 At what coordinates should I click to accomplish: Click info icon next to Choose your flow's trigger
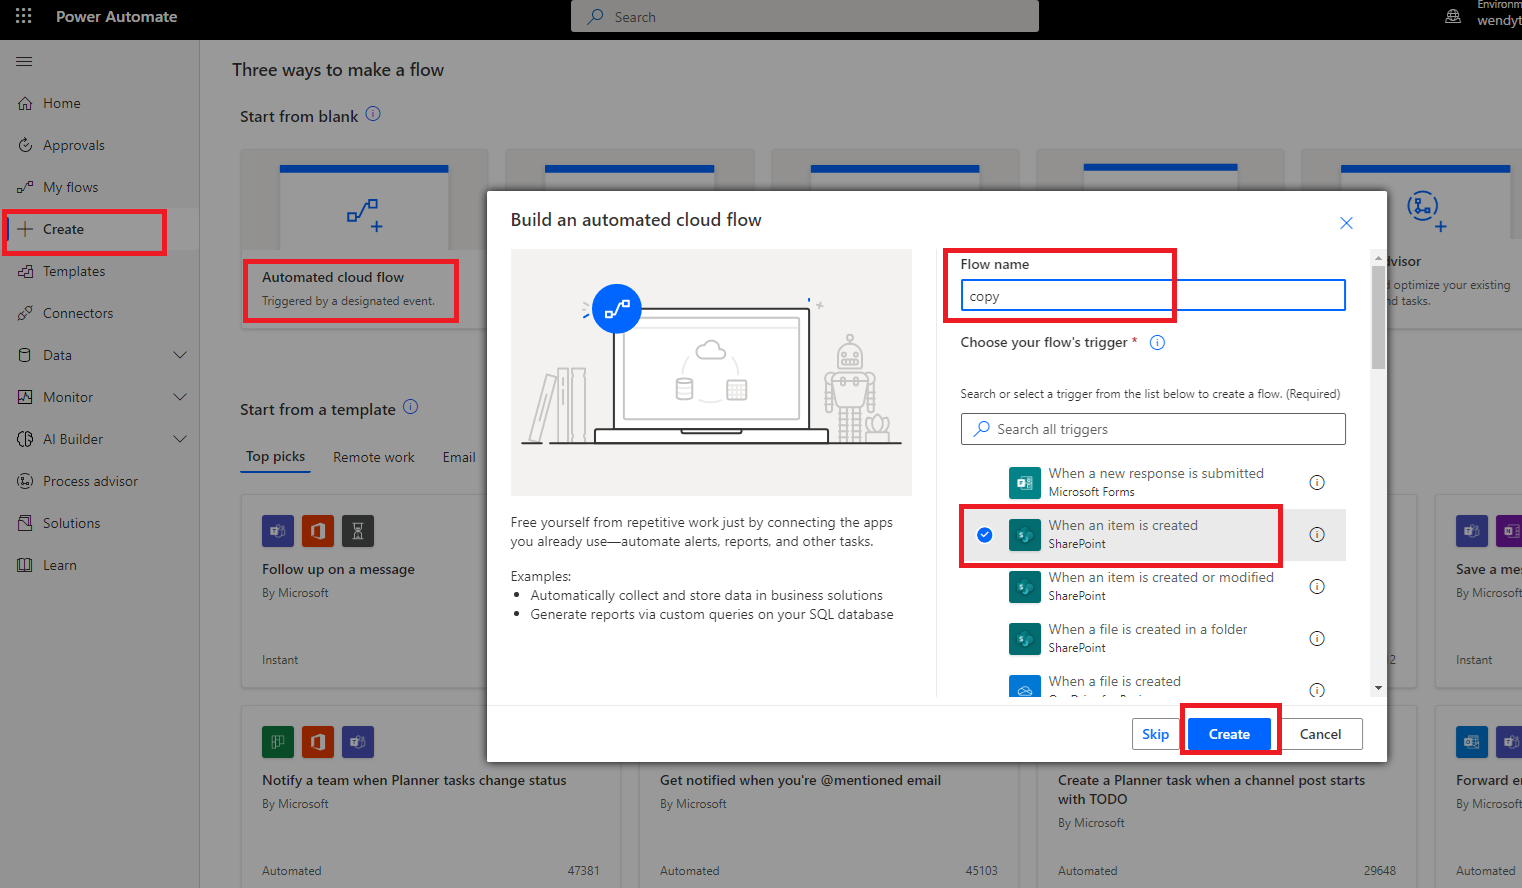click(x=1157, y=342)
